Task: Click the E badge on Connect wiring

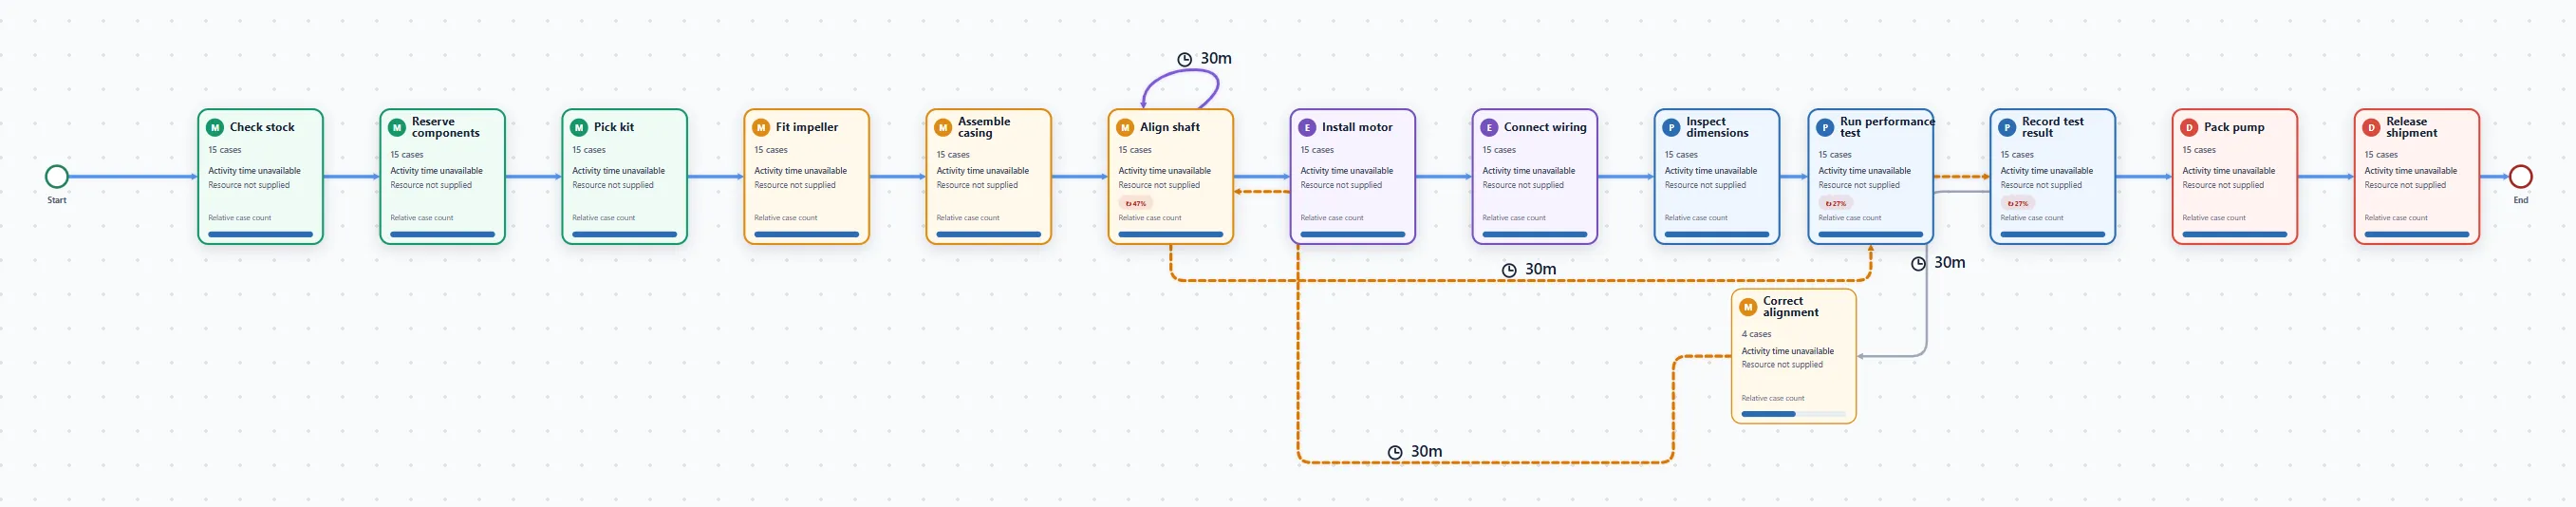Action: click(x=1489, y=128)
